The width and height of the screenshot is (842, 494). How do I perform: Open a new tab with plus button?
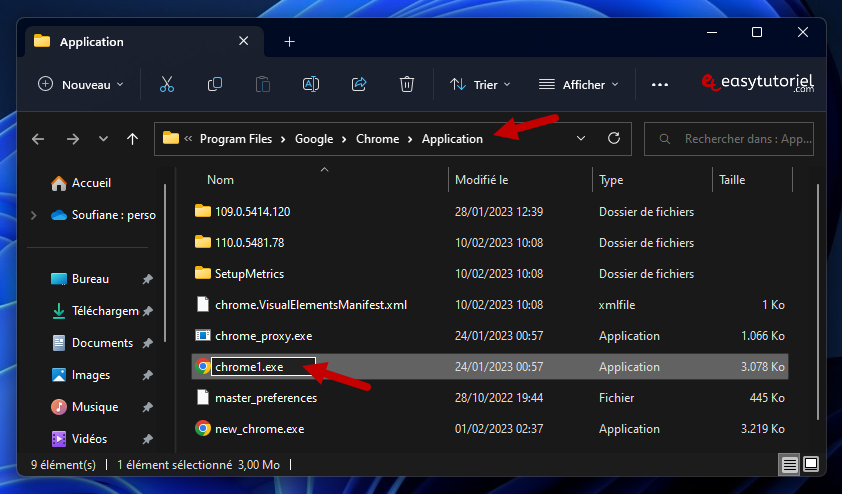pos(289,42)
